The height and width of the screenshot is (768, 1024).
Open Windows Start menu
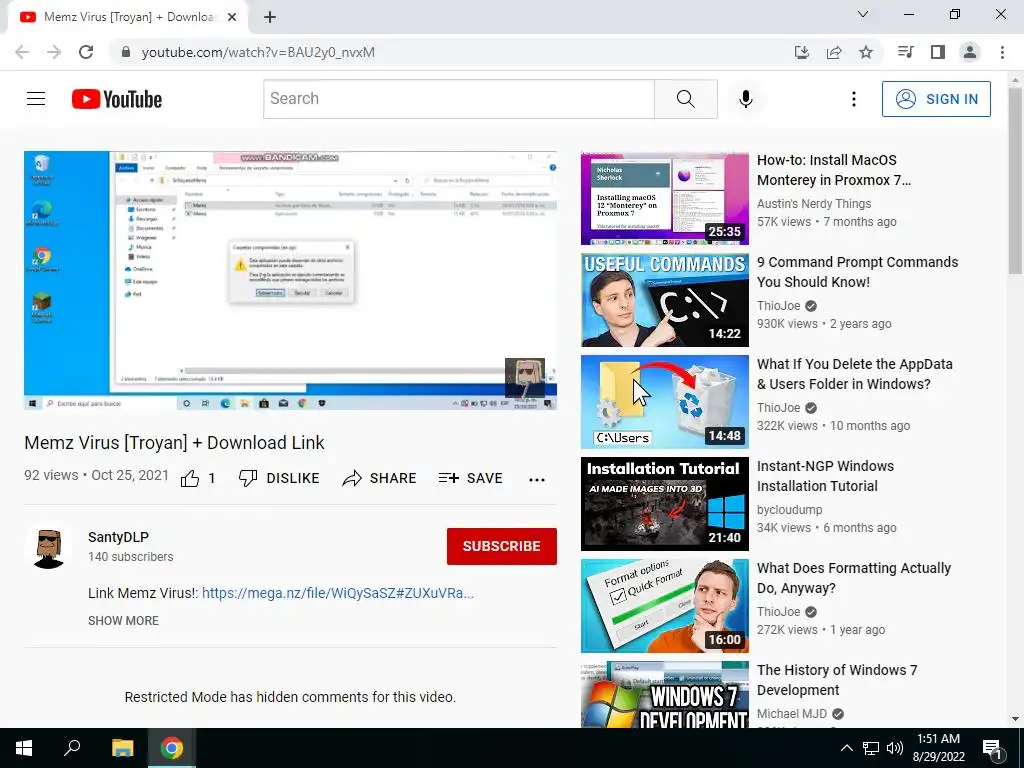coord(24,748)
